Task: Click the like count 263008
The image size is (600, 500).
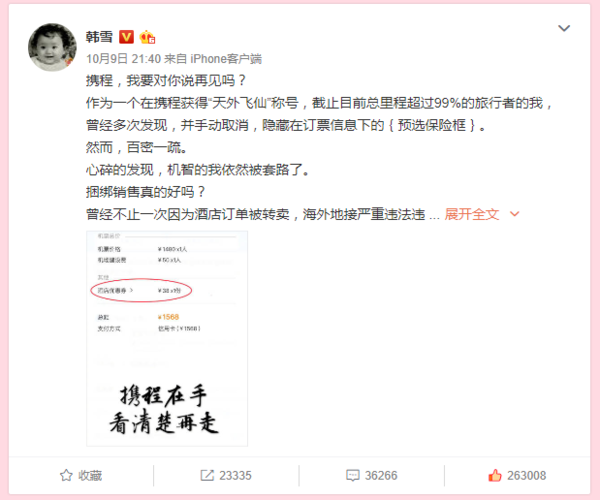Action: click(x=527, y=476)
